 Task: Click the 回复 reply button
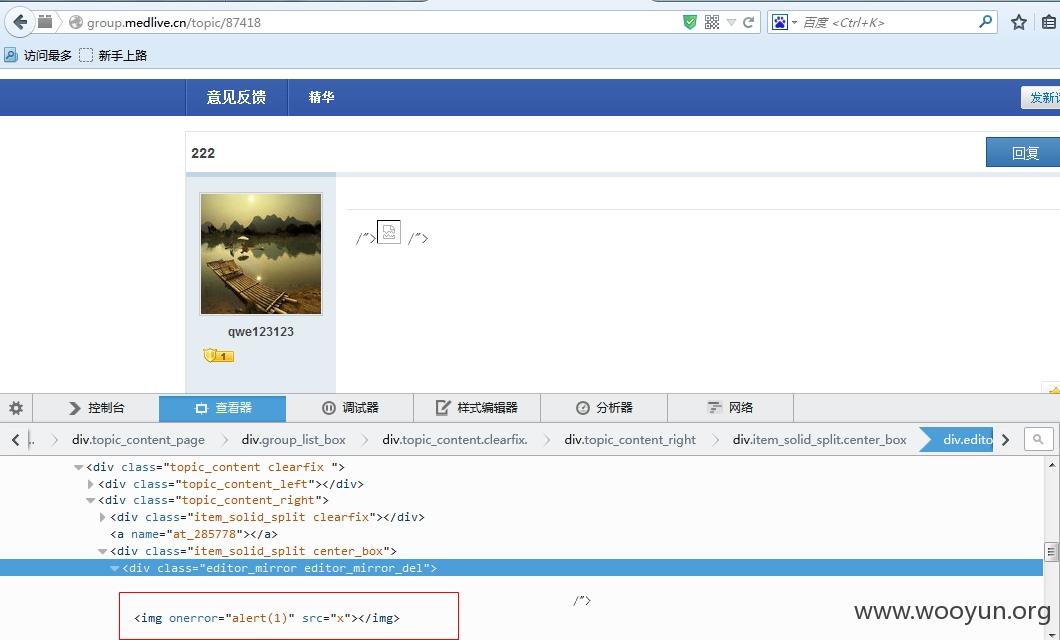[x=1023, y=153]
